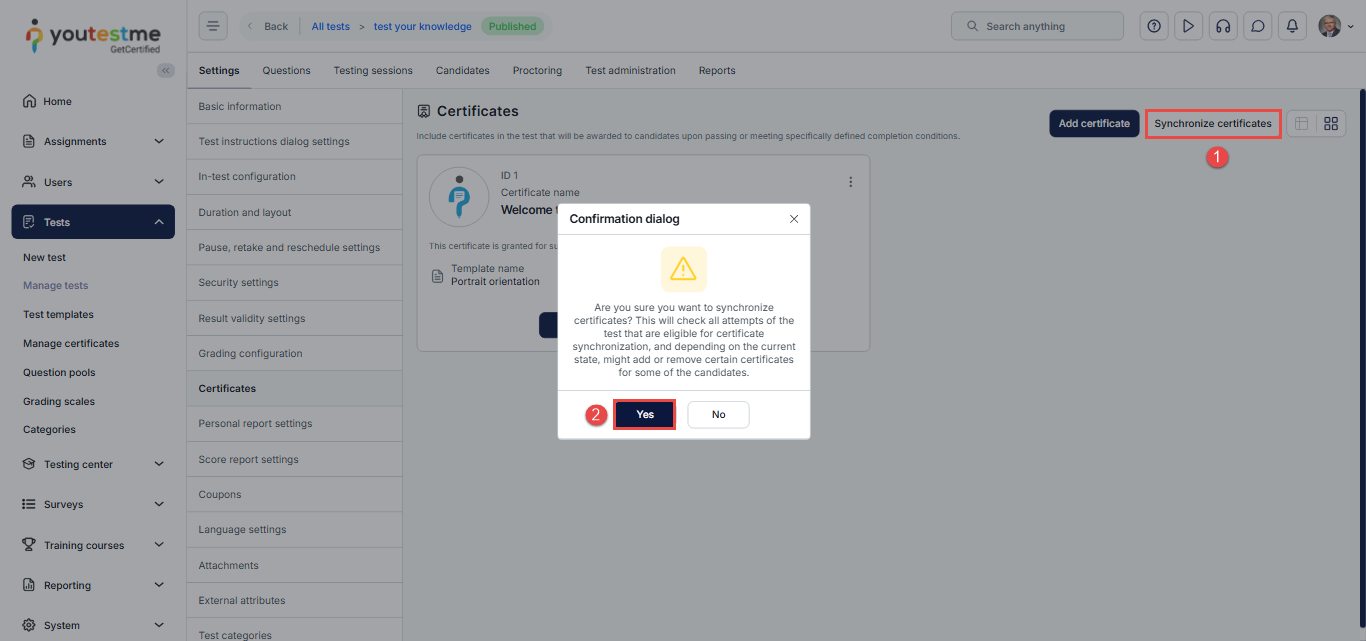Open certificate card three-dot menu
The height and width of the screenshot is (641, 1366).
pyautogui.click(x=851, y=182)
